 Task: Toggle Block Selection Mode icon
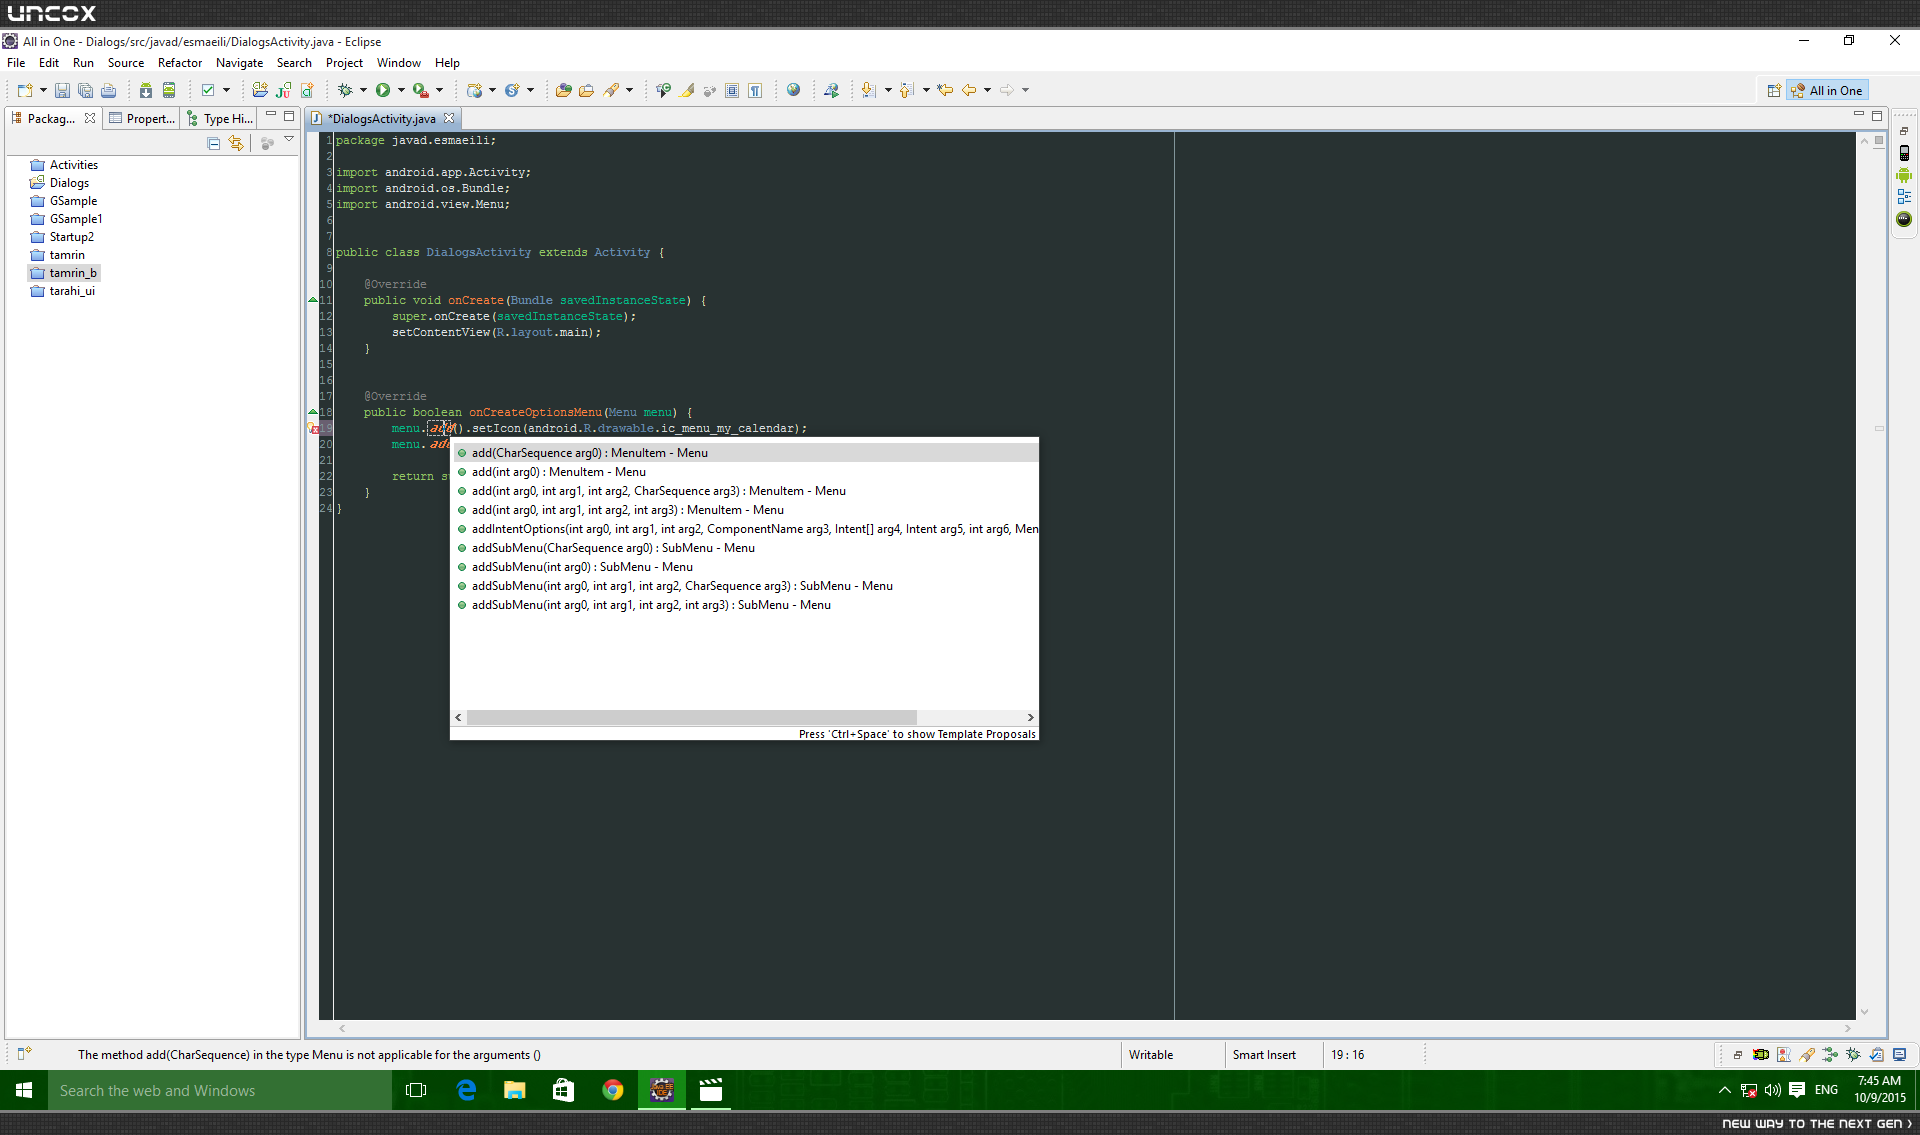[x=732, y=90]
